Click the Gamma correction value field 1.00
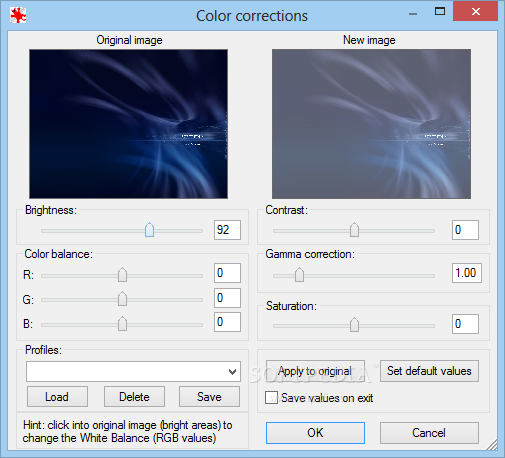The image size is (505, 458). (x=467, y=273)
